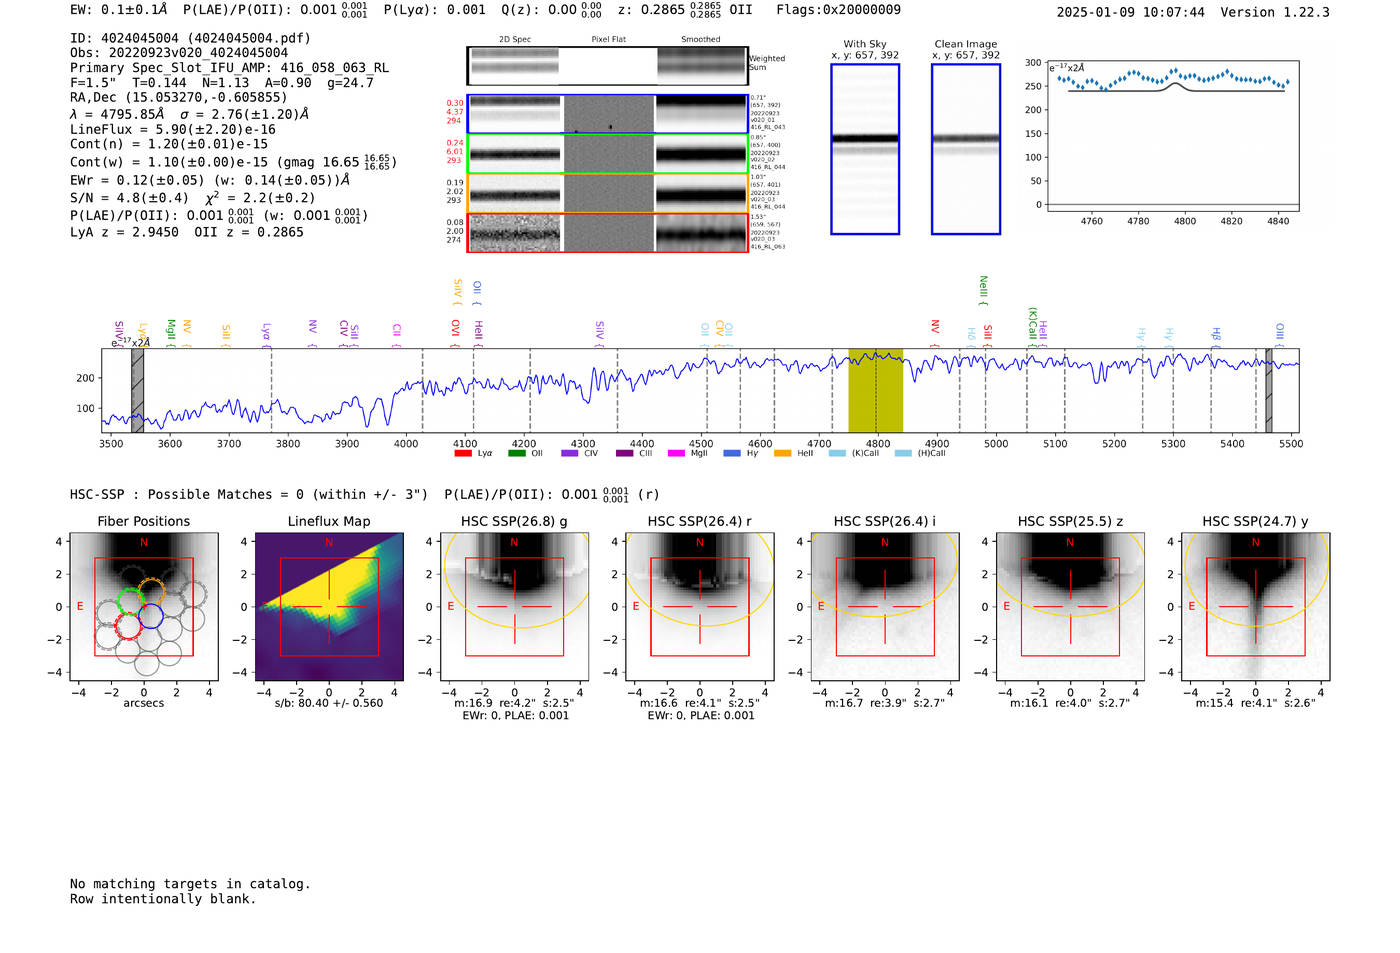Select the Cont(w) gmag 16.65 line
1400x953 pixels.
(233, 161)
